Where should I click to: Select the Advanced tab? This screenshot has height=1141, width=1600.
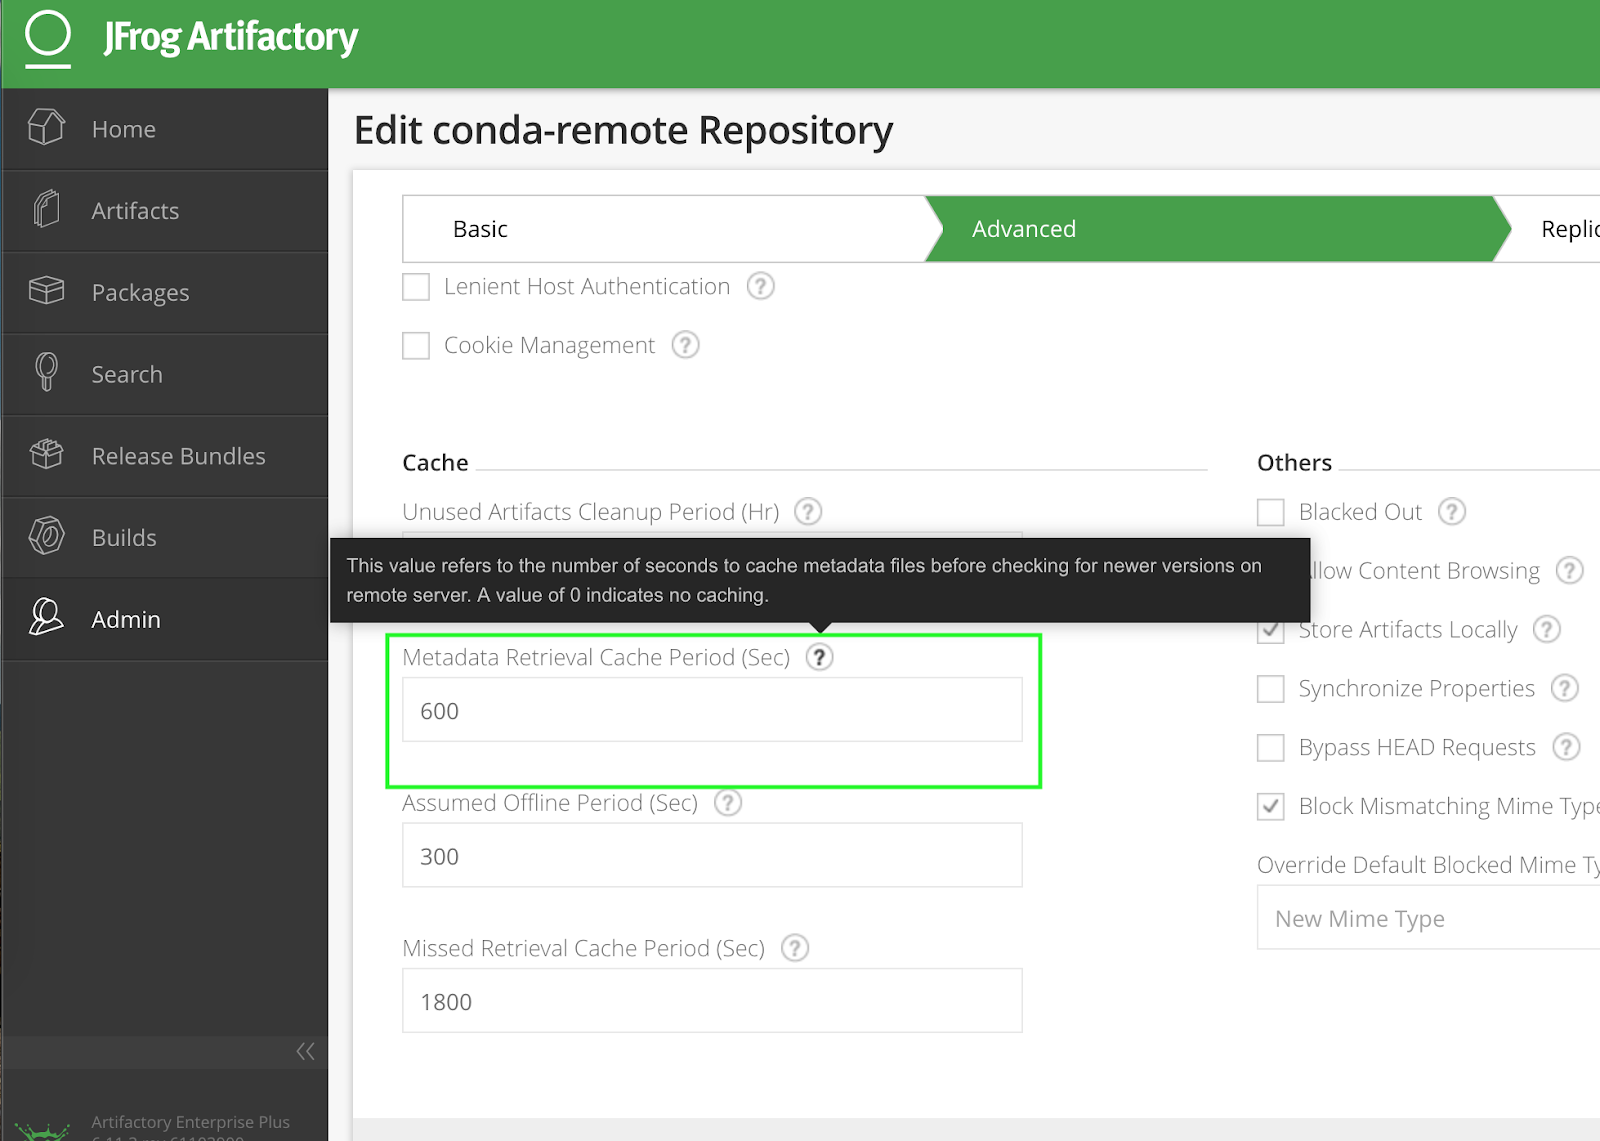[1024, 229]
